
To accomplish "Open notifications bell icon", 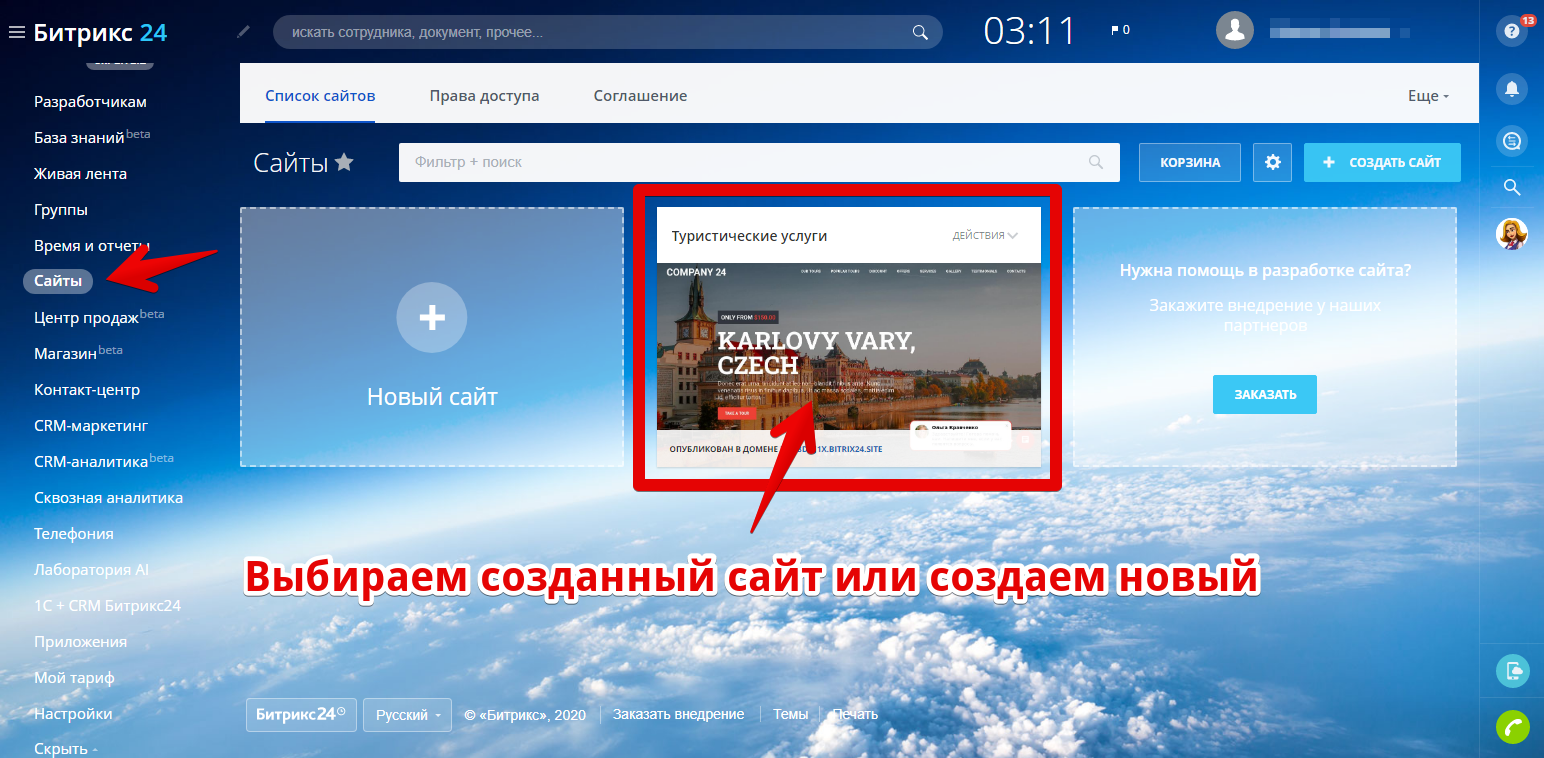I will [x=1512, y=89].
